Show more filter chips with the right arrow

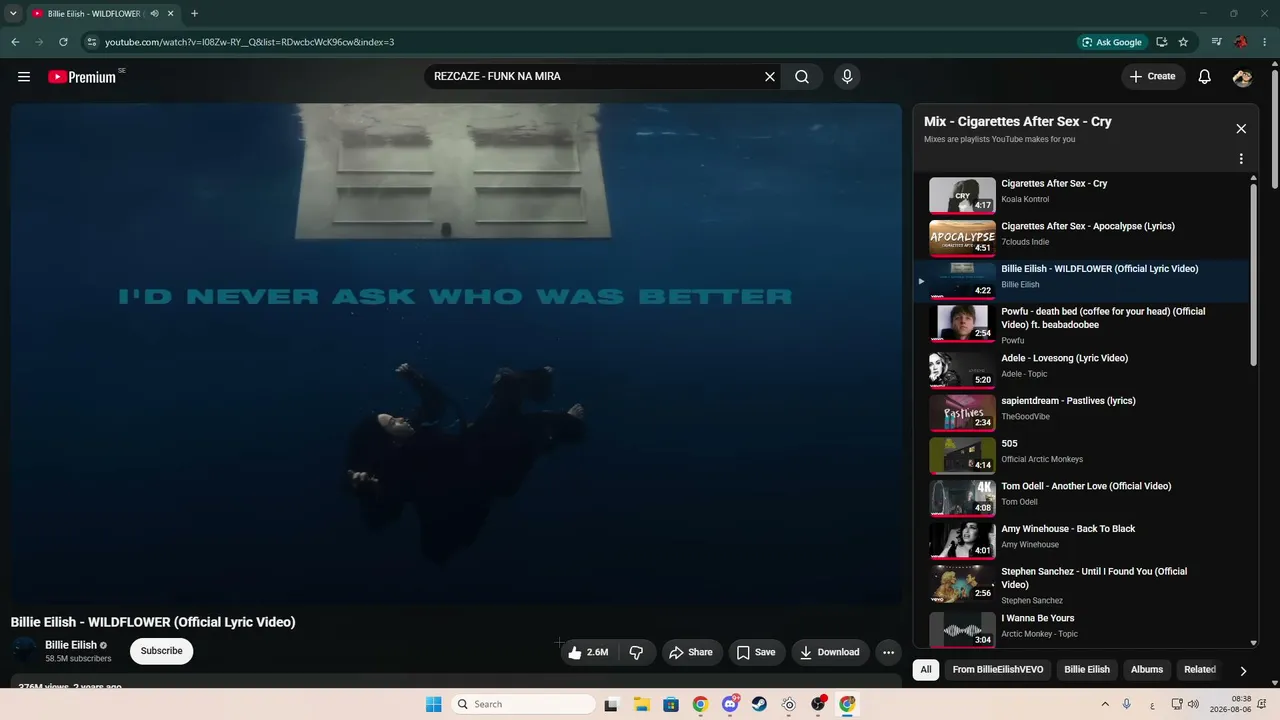click(1243, 670)
